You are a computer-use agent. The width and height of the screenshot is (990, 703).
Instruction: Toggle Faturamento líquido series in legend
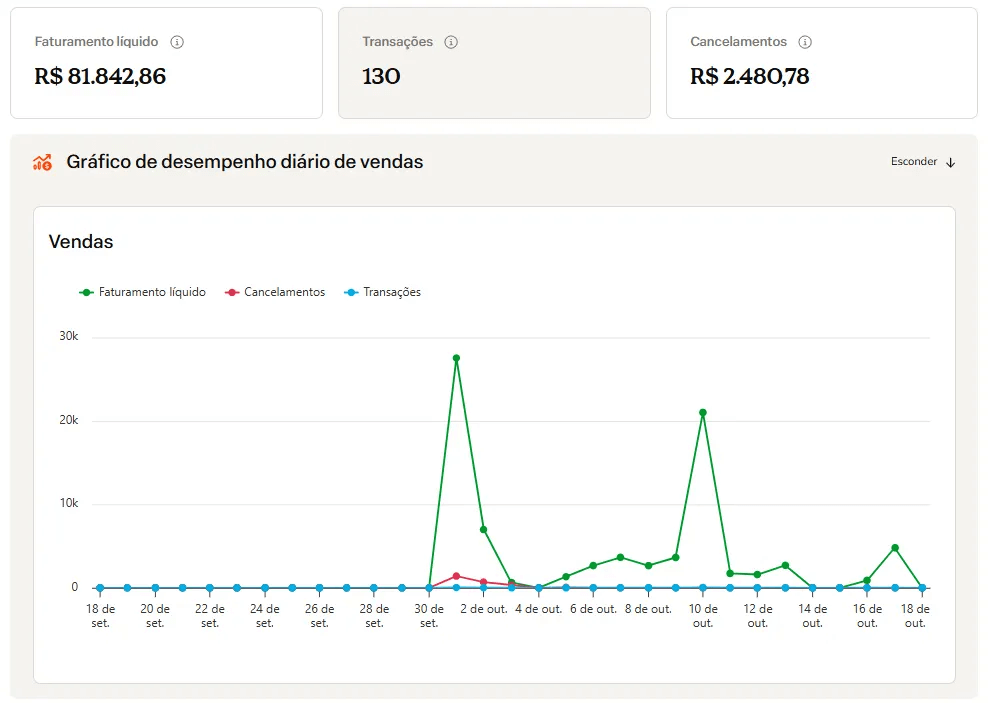pos(151,292)
